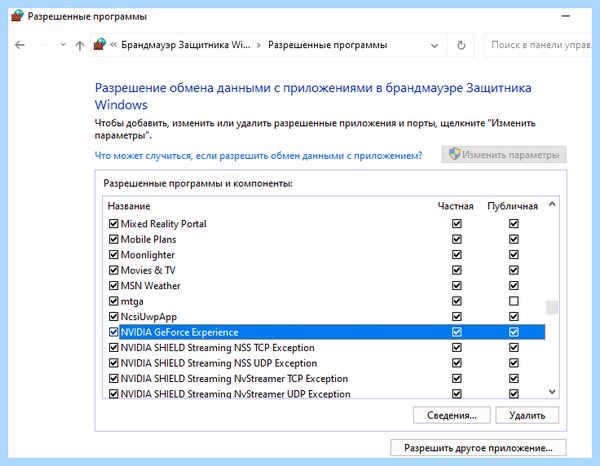Toggle NvStreamer TCP Exception private checkbox

[457, 378]
